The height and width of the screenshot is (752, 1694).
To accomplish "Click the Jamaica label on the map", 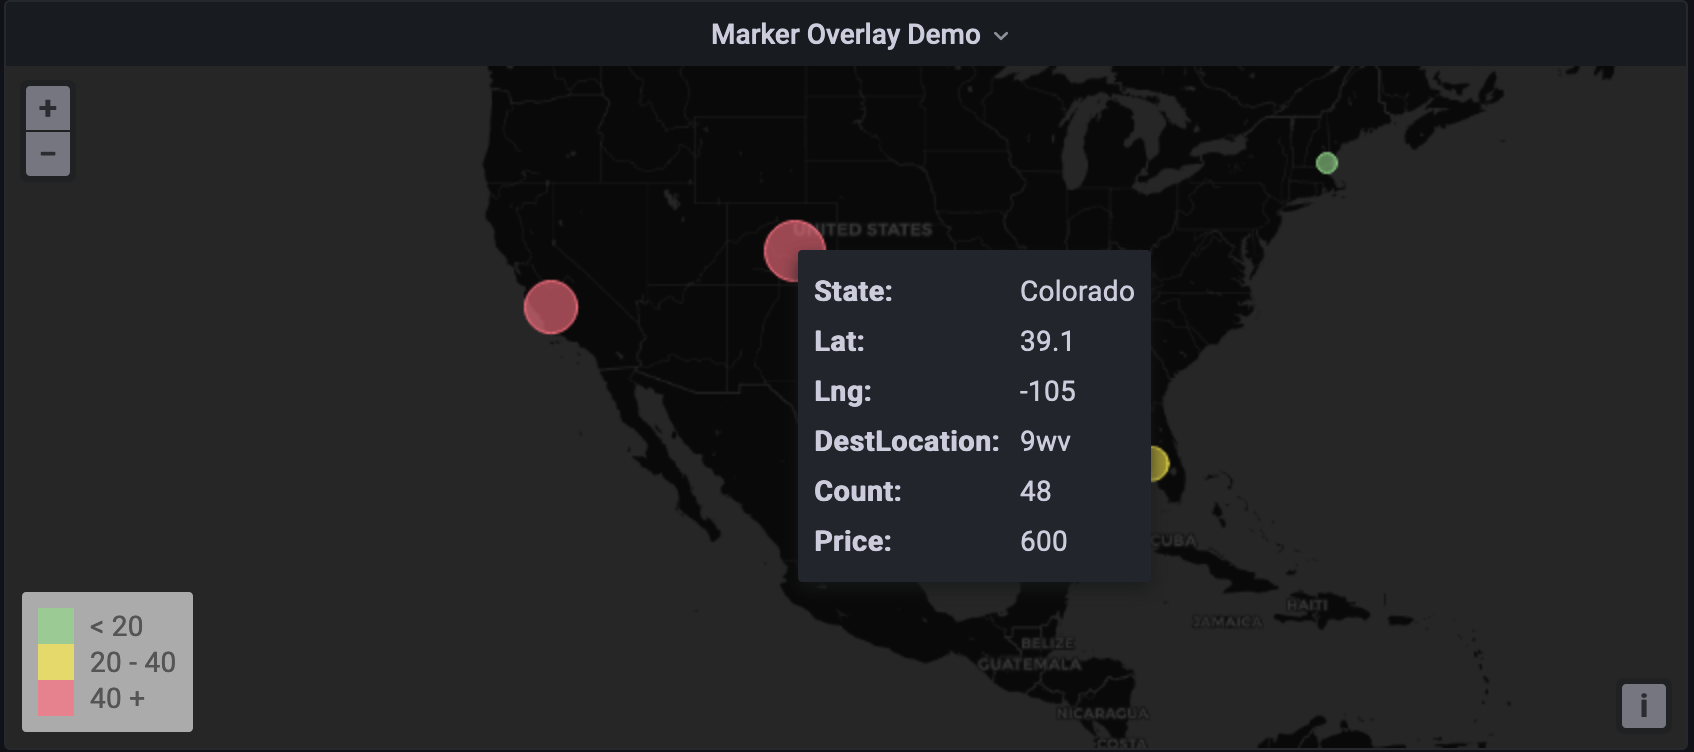I will pyautogui.click(x=1227, y=622).
